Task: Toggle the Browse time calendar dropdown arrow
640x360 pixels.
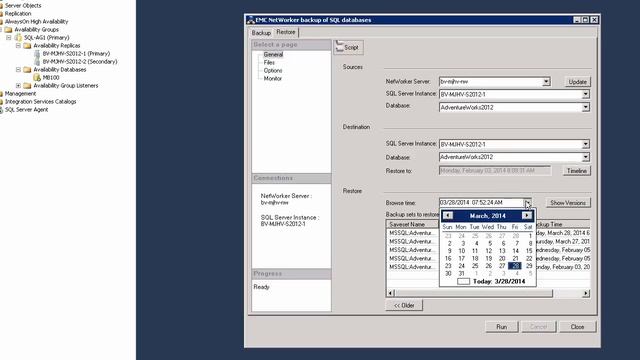Action: click(527, 202)
